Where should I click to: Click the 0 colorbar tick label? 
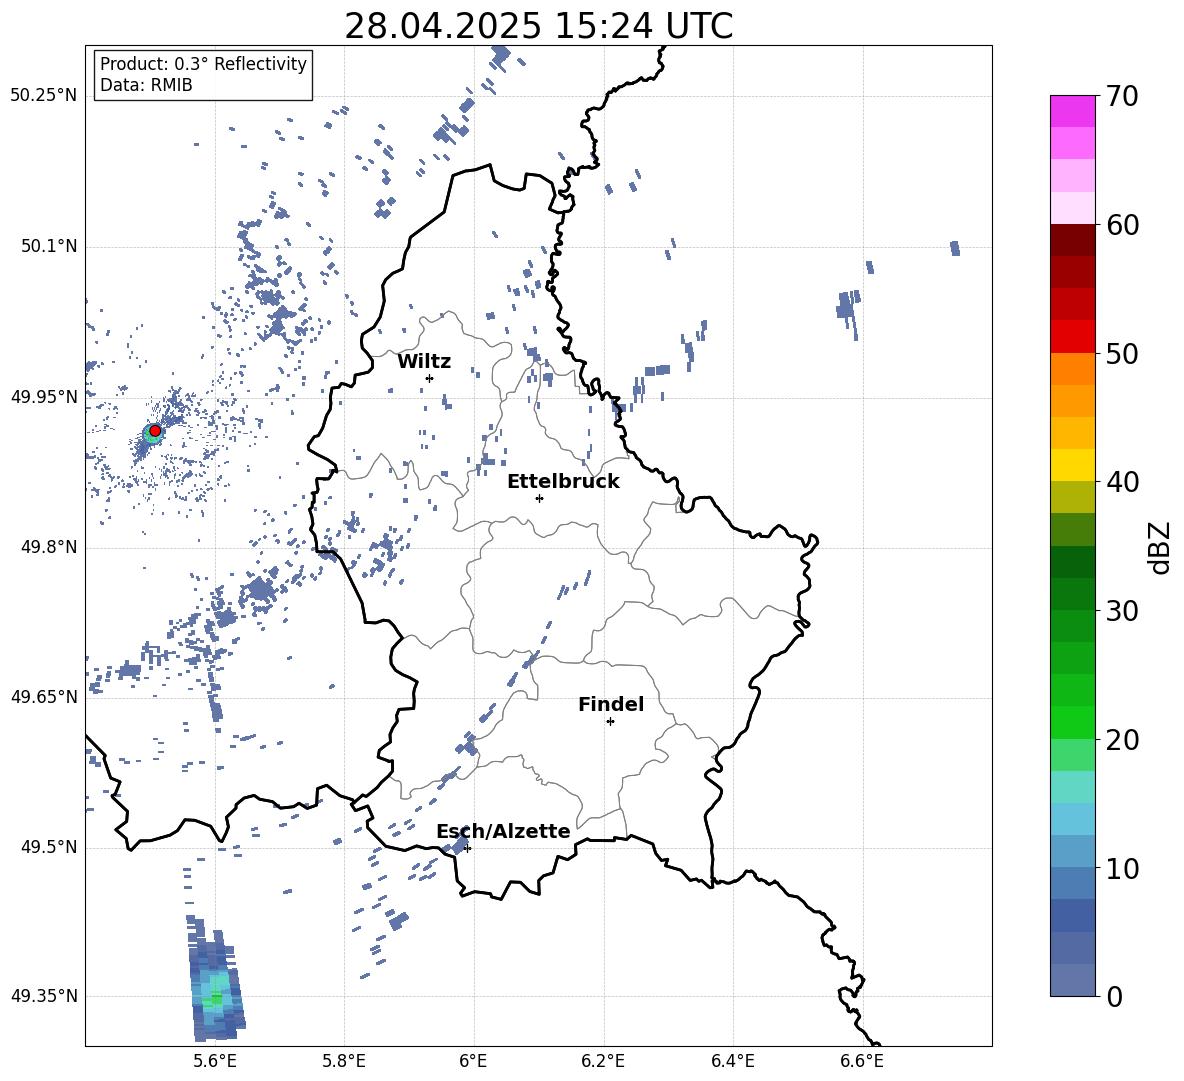(1114, 996)
